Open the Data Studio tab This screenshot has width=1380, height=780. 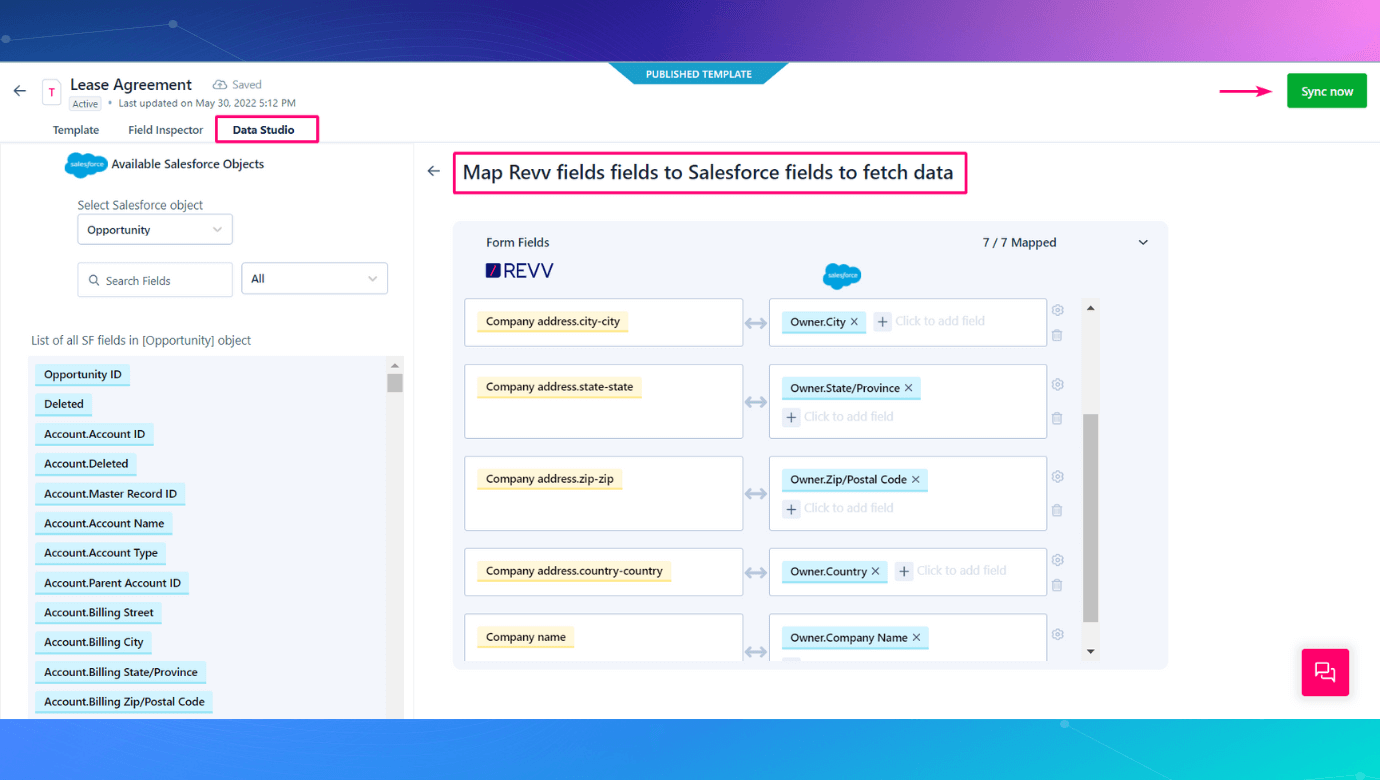click(264, 130)
